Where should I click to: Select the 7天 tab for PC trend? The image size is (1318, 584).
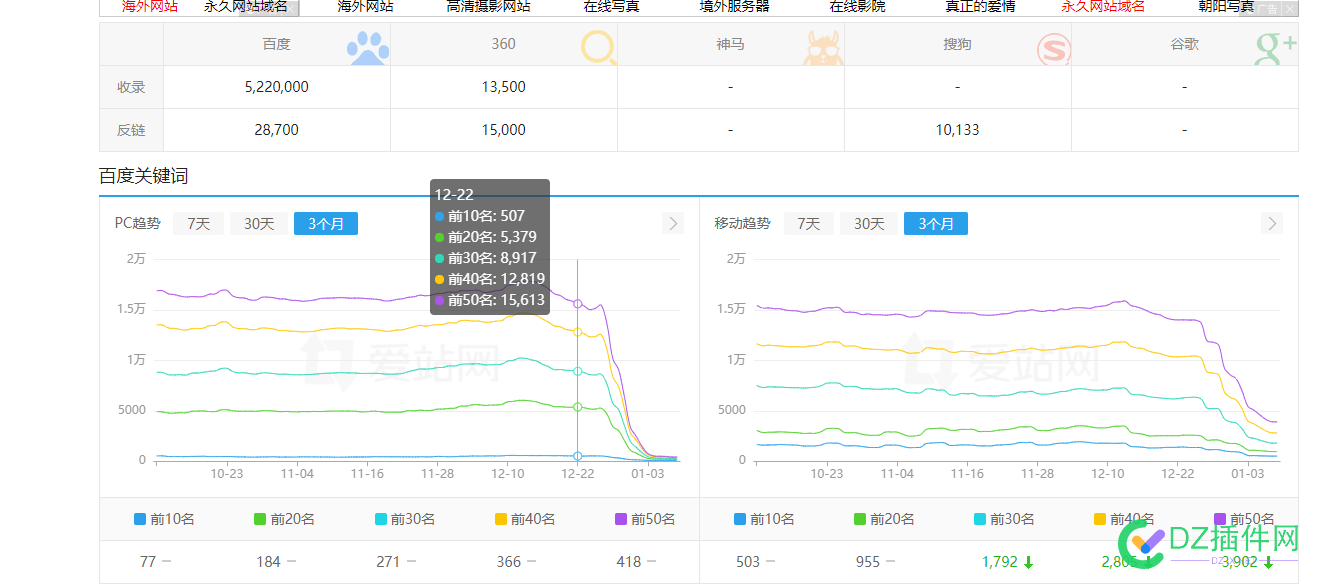coord(198,223)
